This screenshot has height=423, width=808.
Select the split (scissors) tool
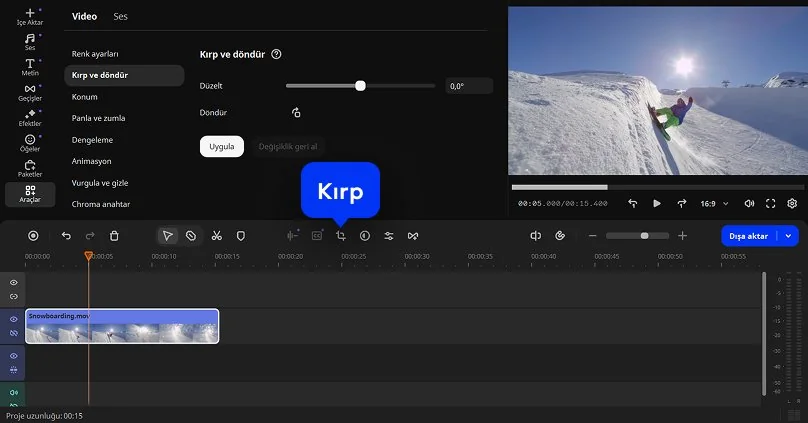point(216,236)
